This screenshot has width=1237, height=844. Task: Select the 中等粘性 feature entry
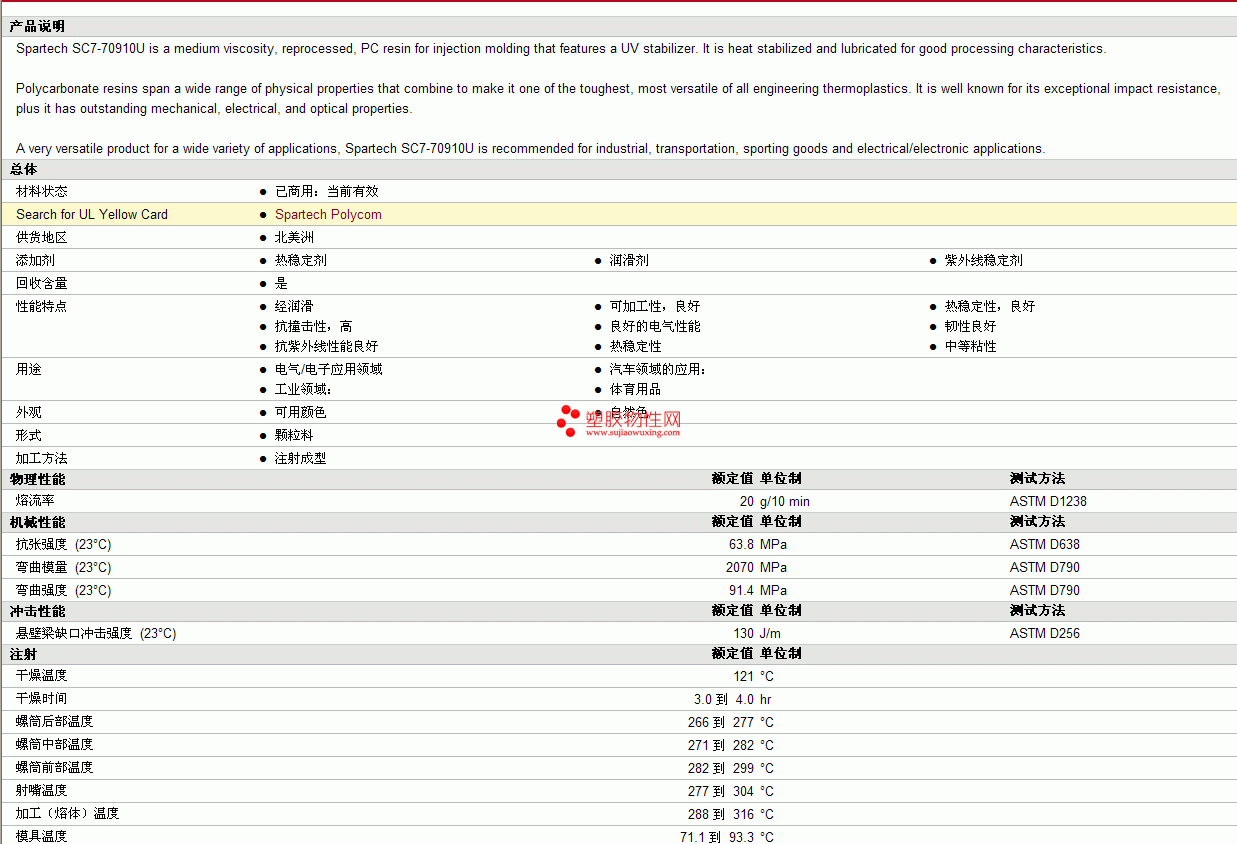(x=970, y=346)
